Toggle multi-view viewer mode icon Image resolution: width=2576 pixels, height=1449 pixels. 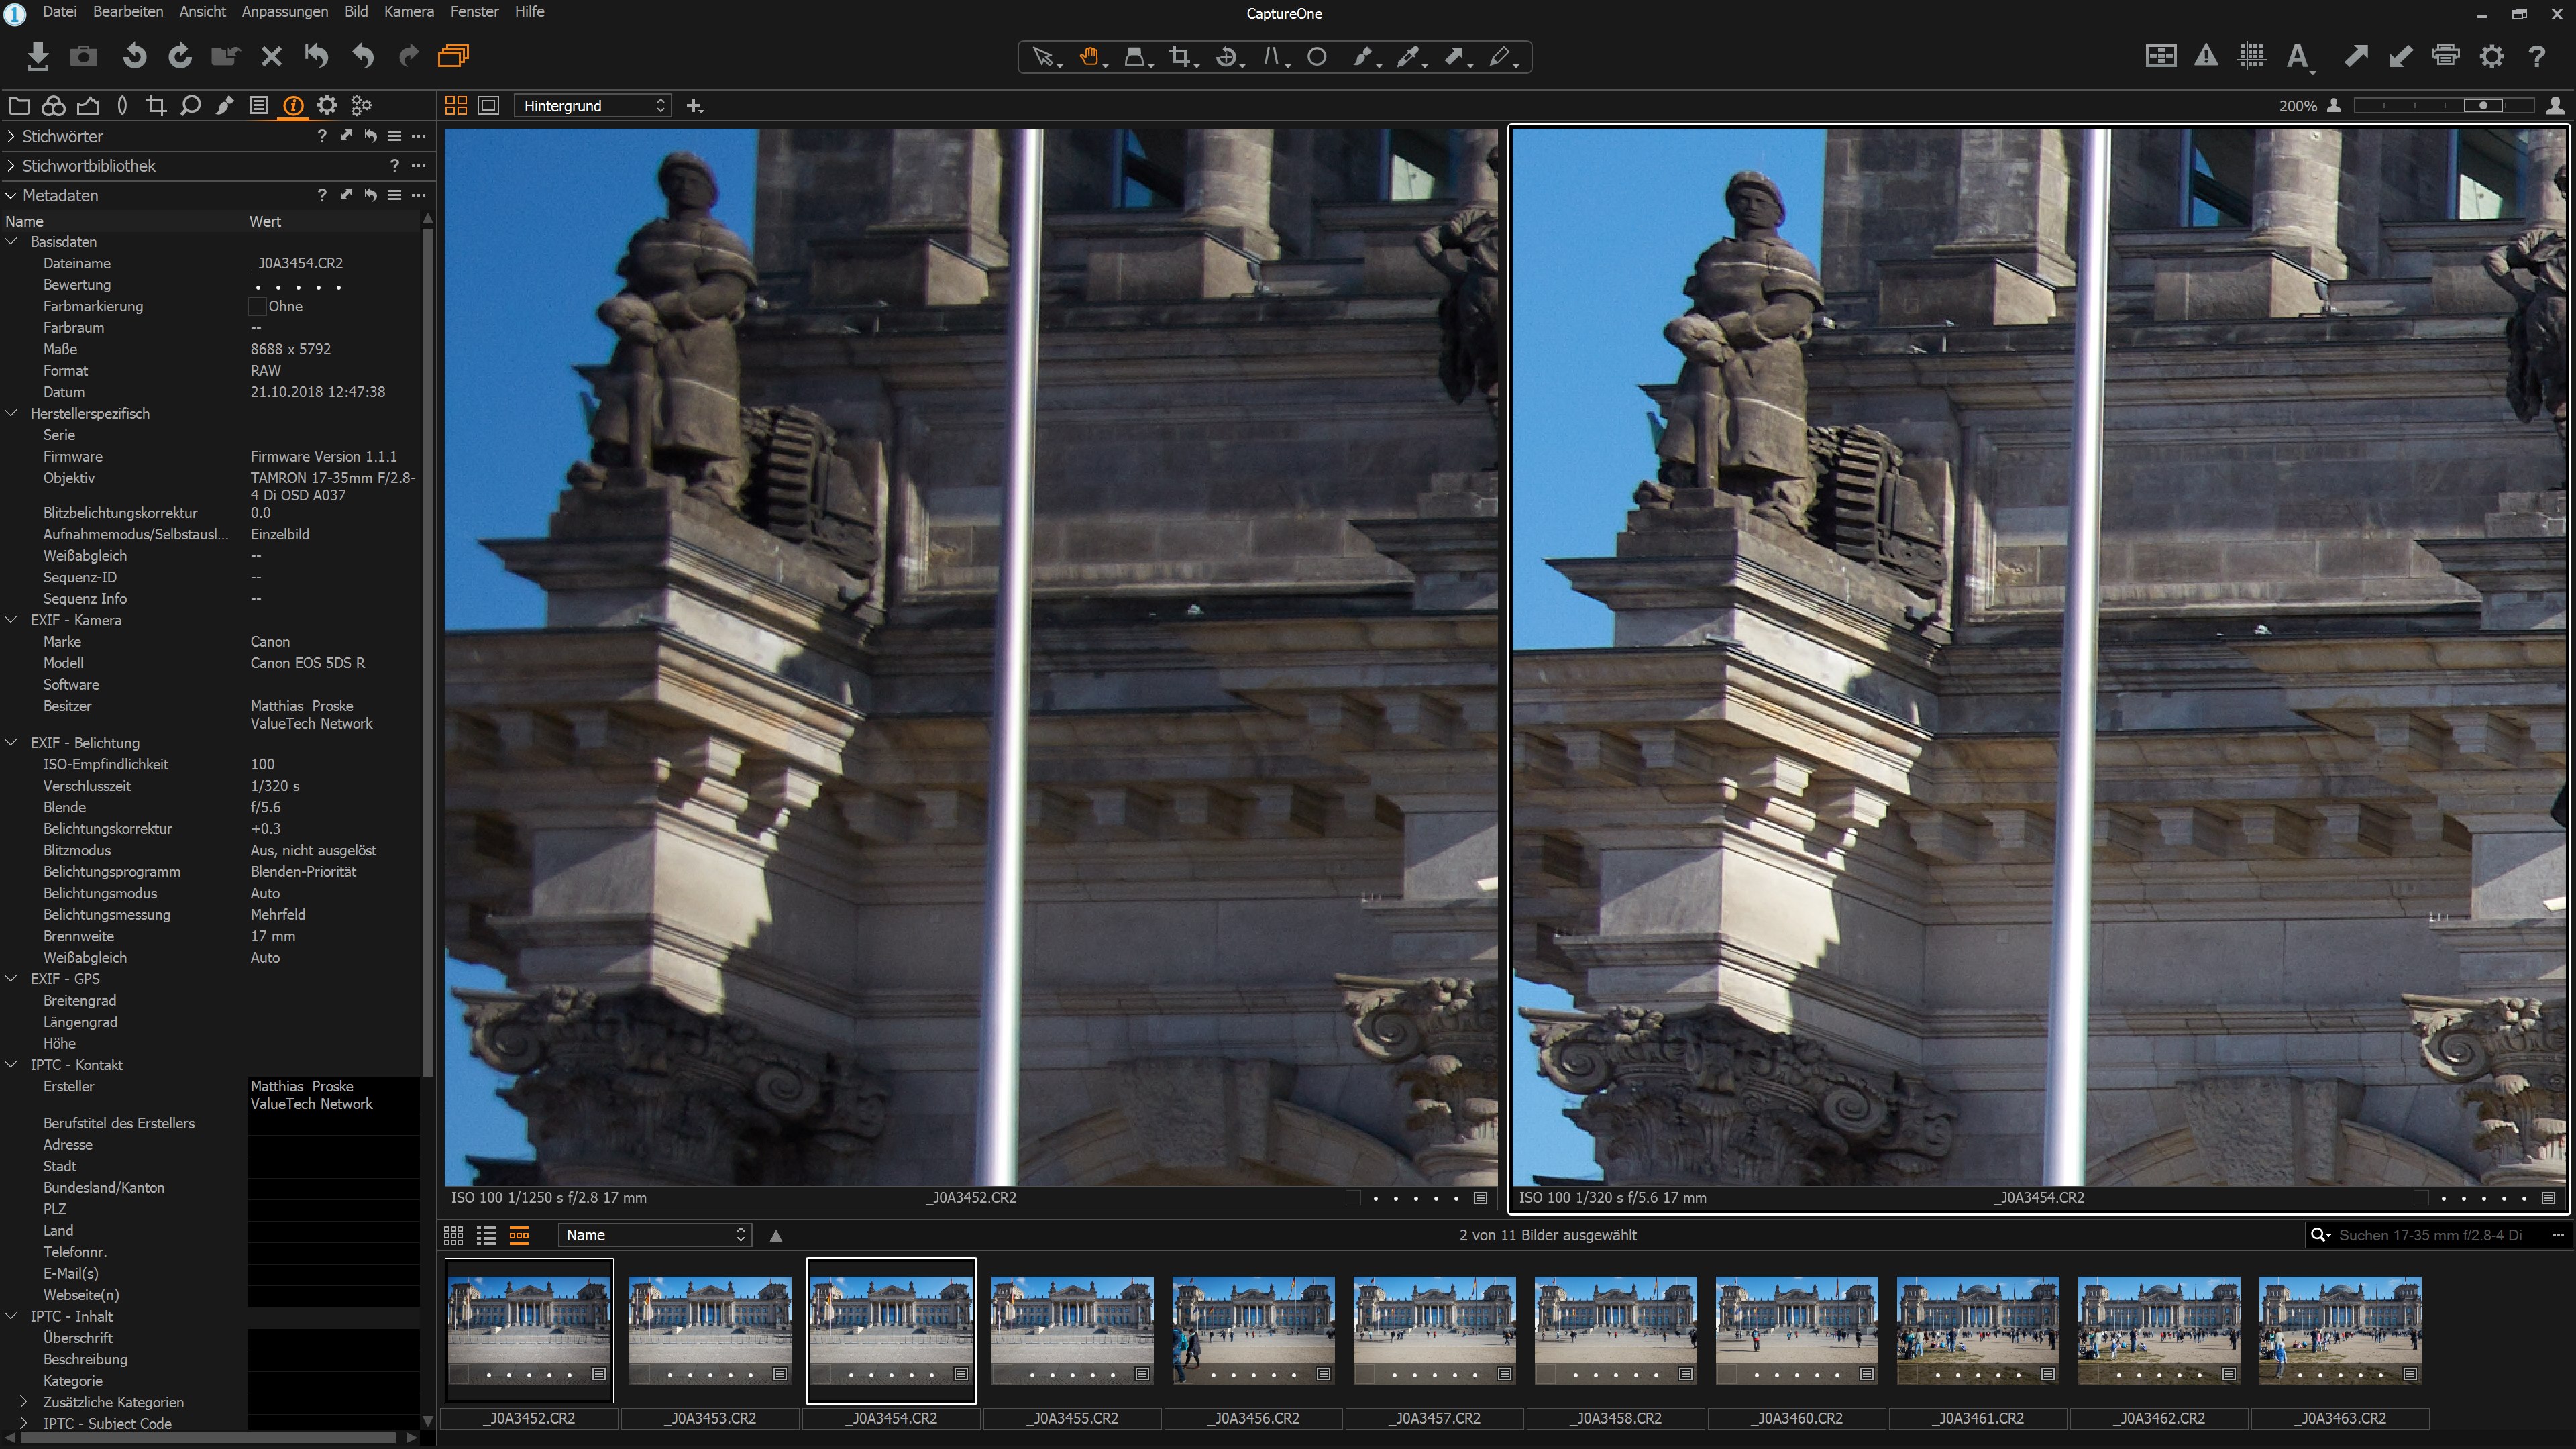[x=456, y=105]
